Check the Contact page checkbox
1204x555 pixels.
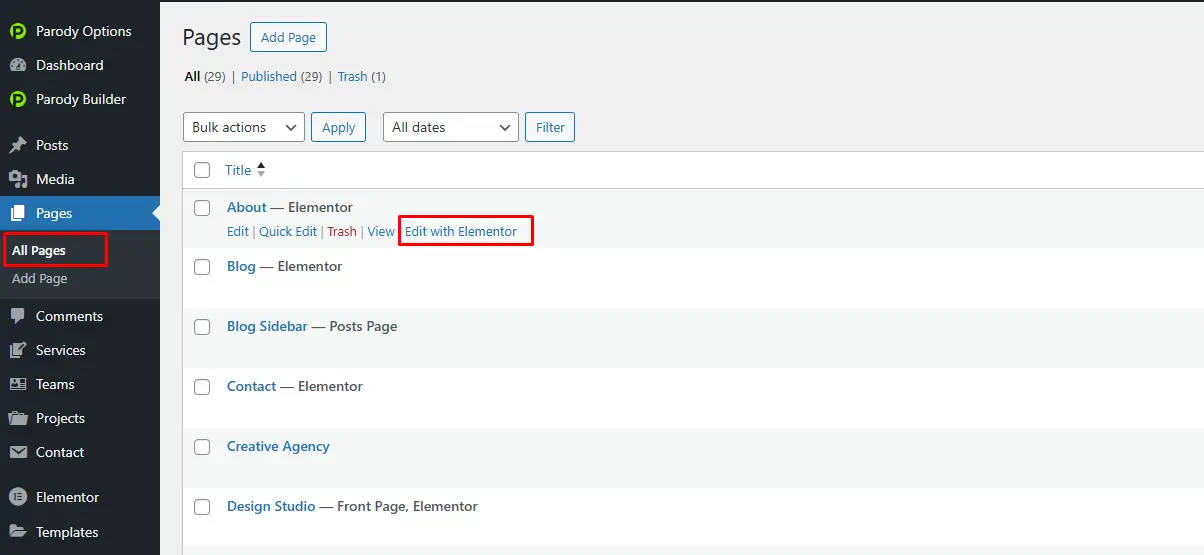point(202,387)
